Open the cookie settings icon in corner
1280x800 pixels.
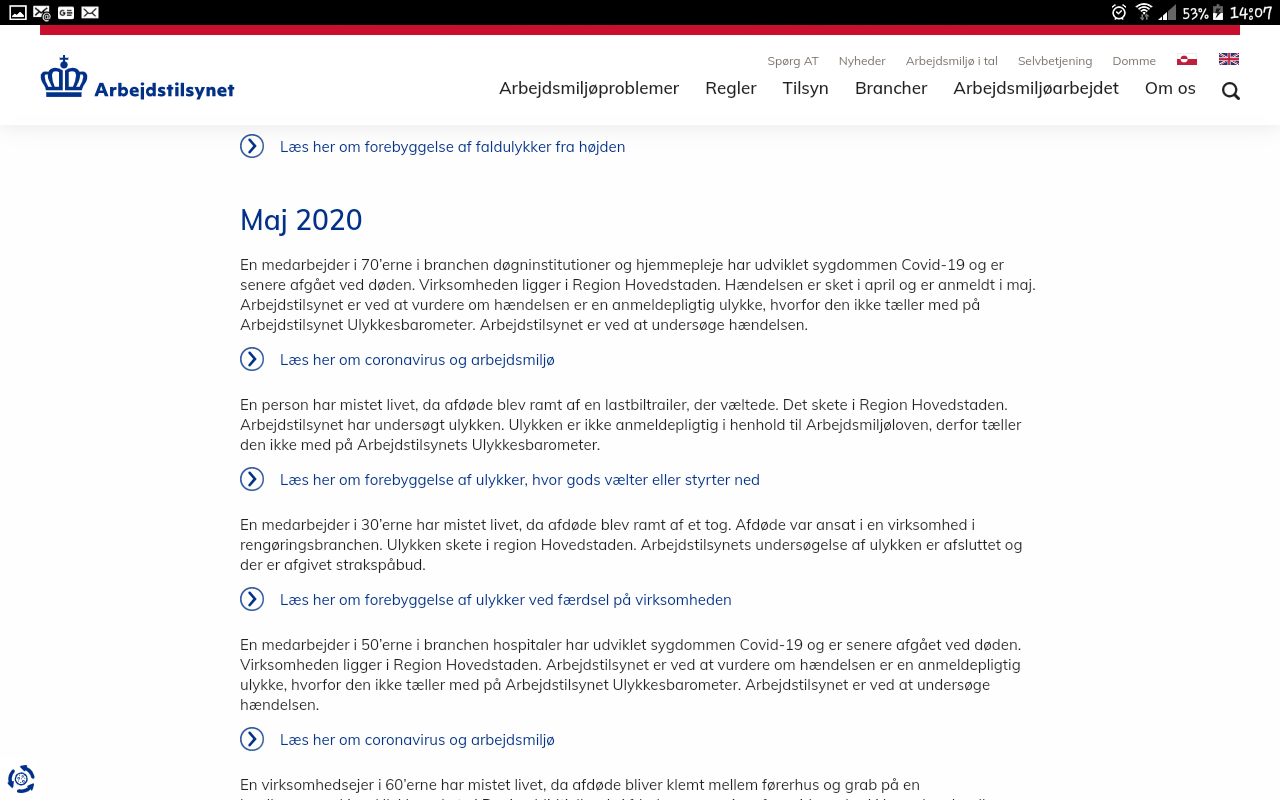point(21,779)
